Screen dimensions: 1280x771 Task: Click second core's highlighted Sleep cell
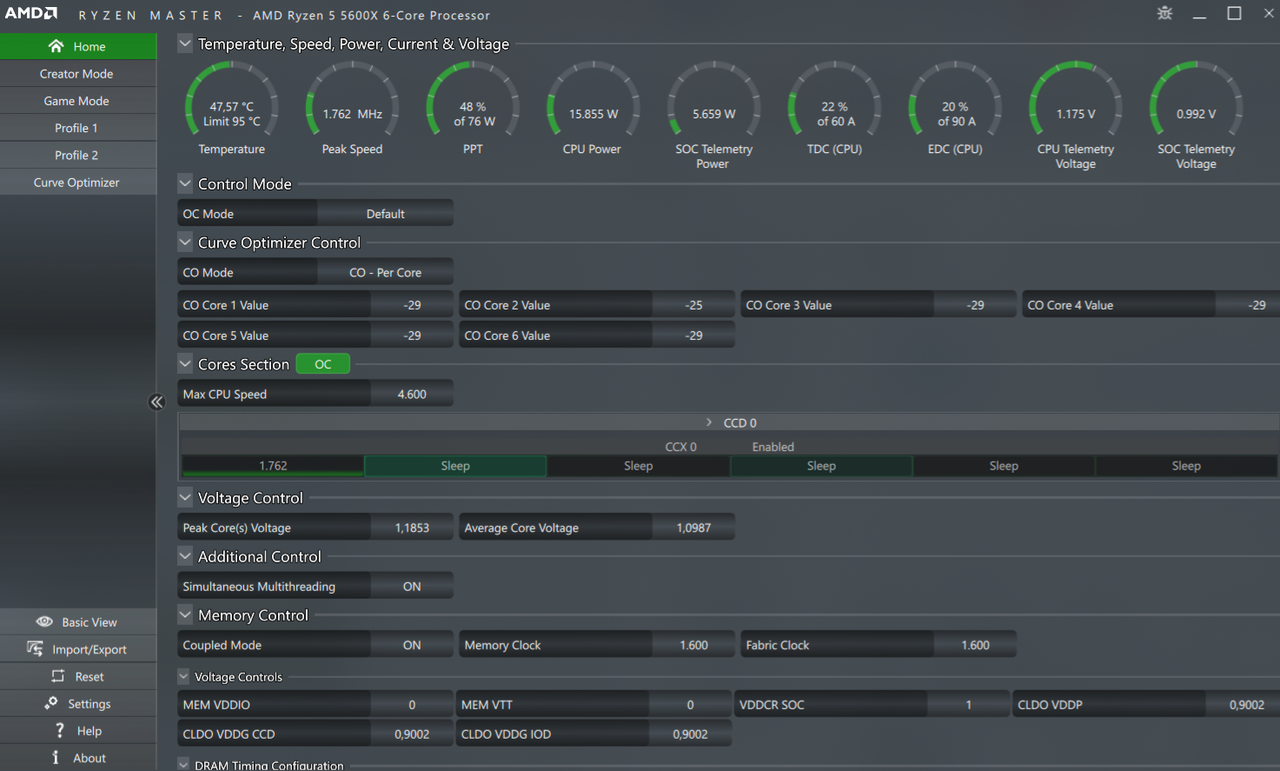pos(455,466)
